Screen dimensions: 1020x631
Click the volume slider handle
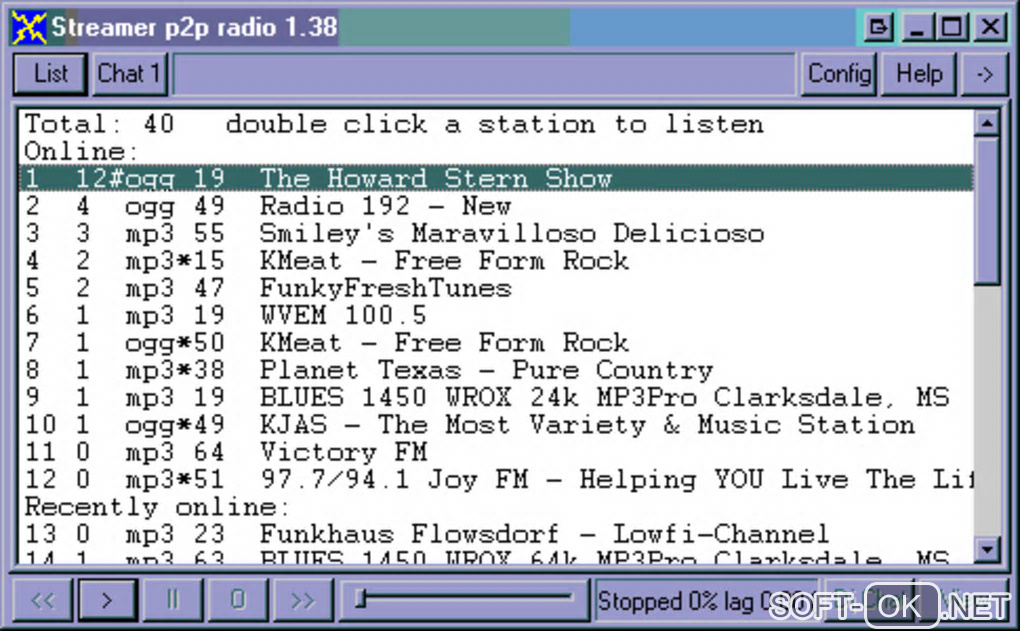(361, 598)
